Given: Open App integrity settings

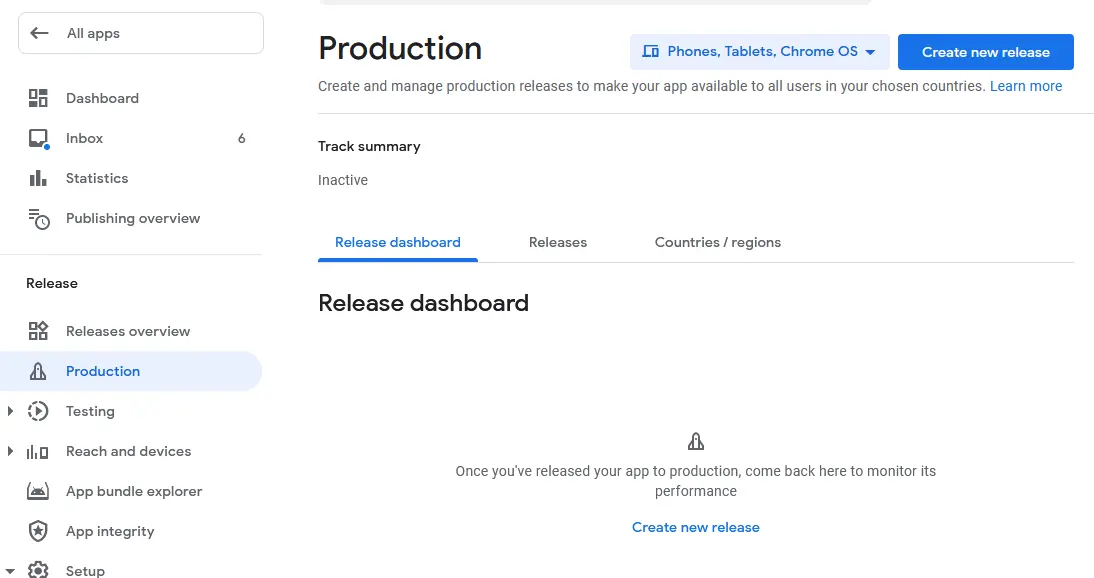Looking at the screenshot, I should (x=110, y=531).
